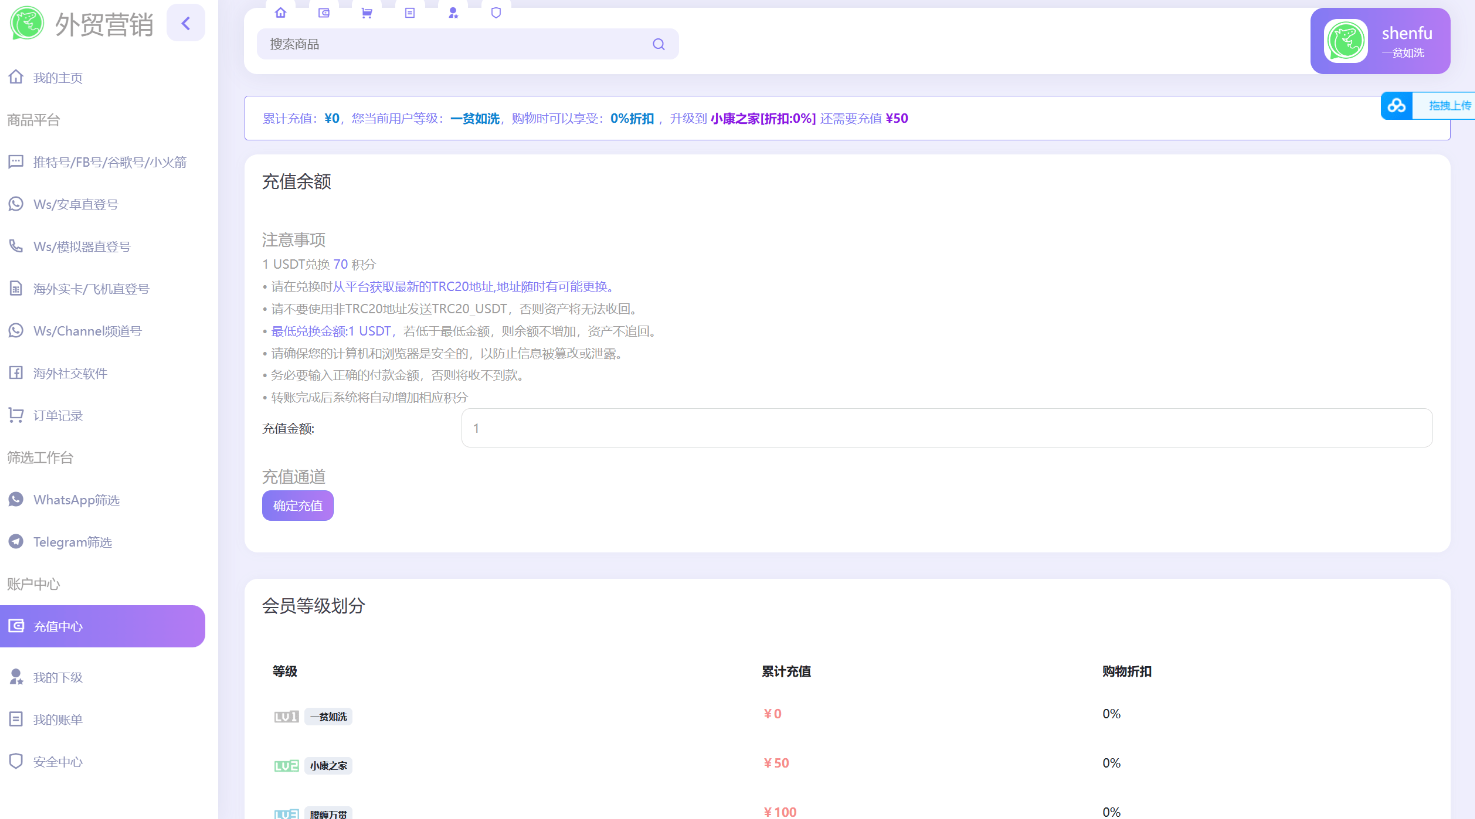
Task: Click the 0% discount in the 一贫如洗 row
Action: (1112, 714)
